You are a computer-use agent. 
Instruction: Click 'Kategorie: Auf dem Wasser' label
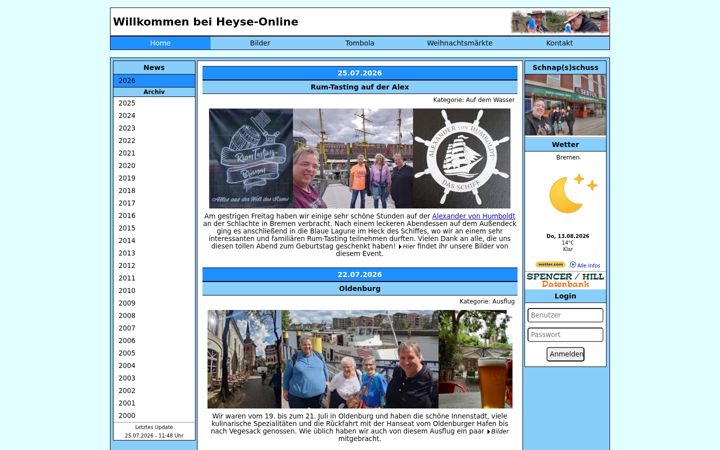pyautogui.click(x=473, y=100)
